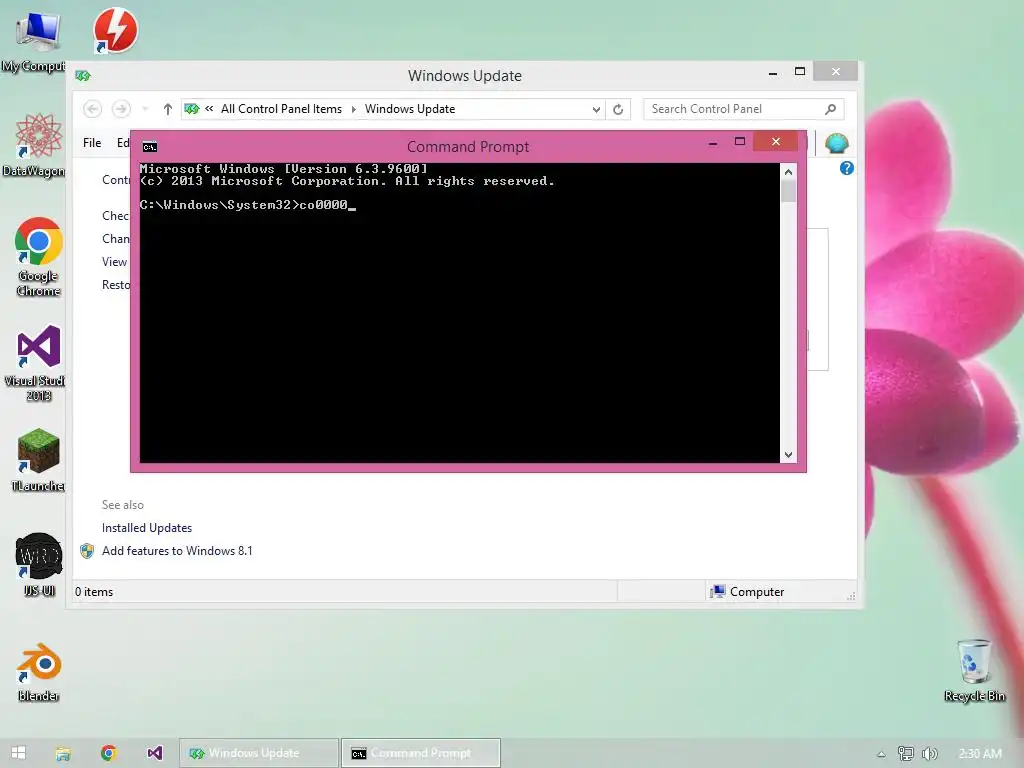Image resolution: width=1024 pixels, height=768 pixels.
Task: Click Computer in the status bar
Action: coord(748,592)
